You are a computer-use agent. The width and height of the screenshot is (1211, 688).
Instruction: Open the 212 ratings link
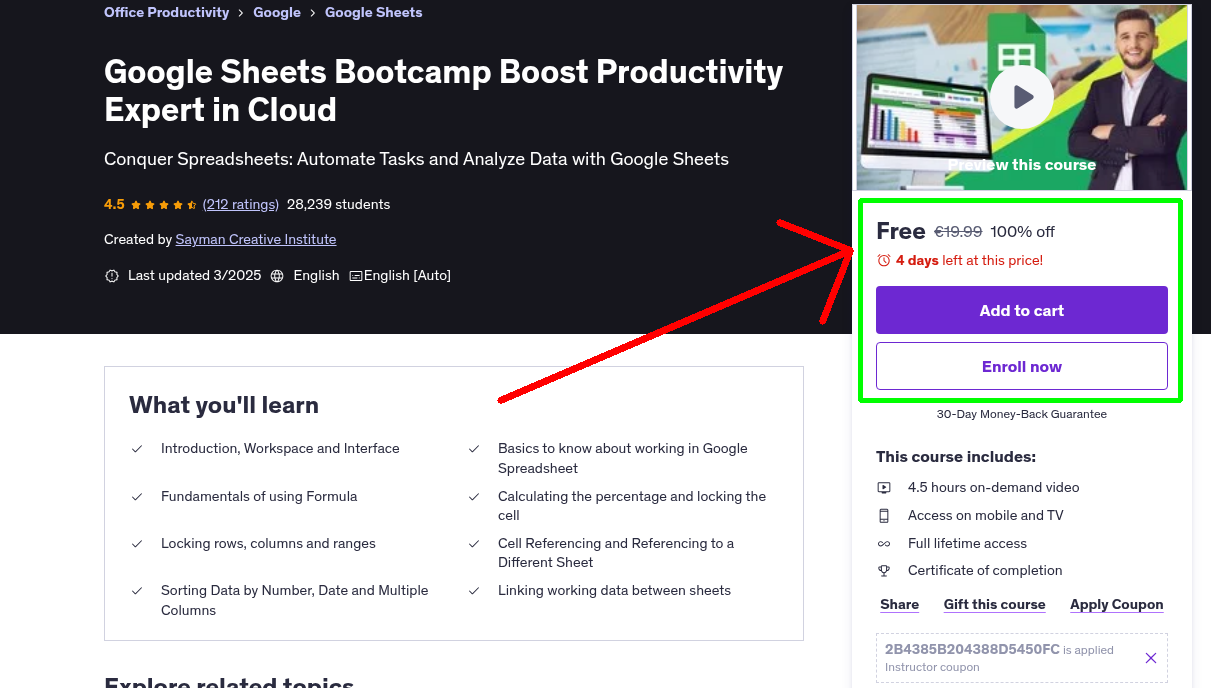click(241, 204)
